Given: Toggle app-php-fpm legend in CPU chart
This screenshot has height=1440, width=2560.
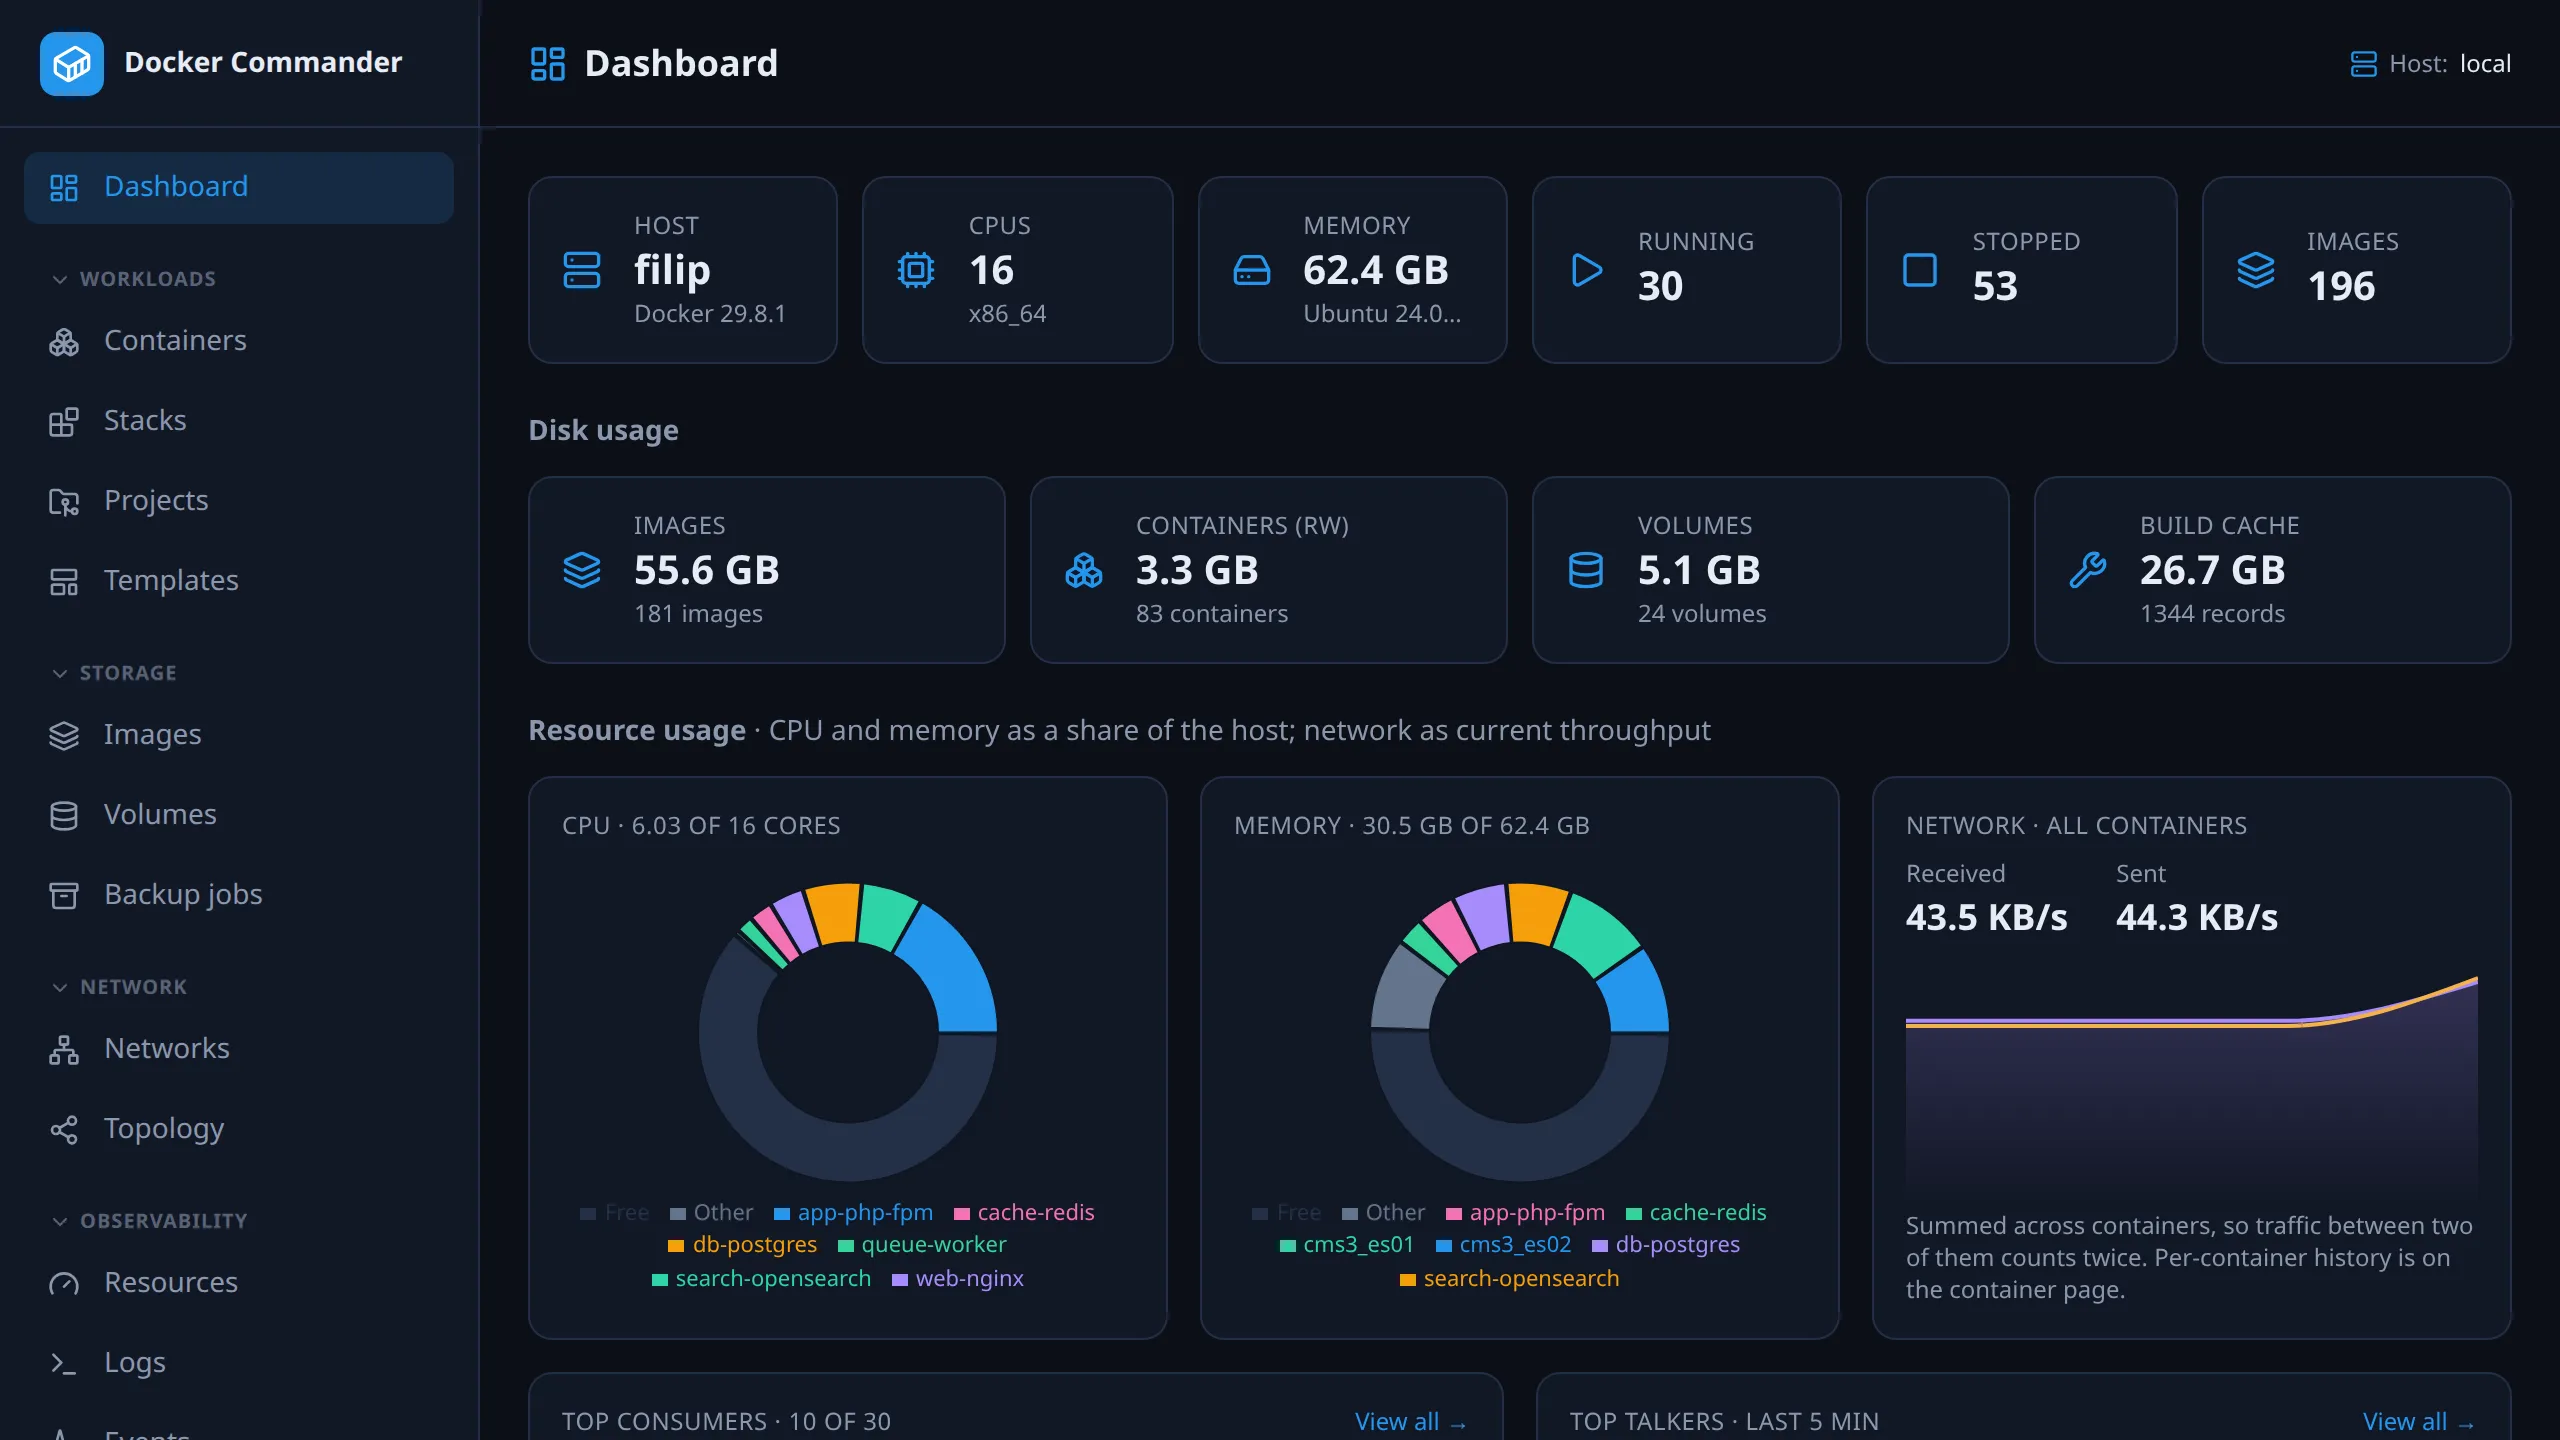Looking at the screenshot, I should 853,1213.
